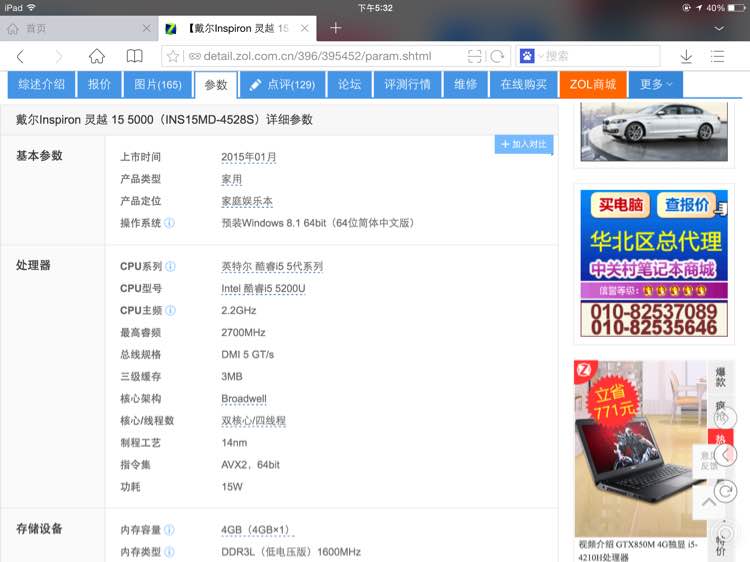Open the ZOL商城 link

tap(593, 85)
